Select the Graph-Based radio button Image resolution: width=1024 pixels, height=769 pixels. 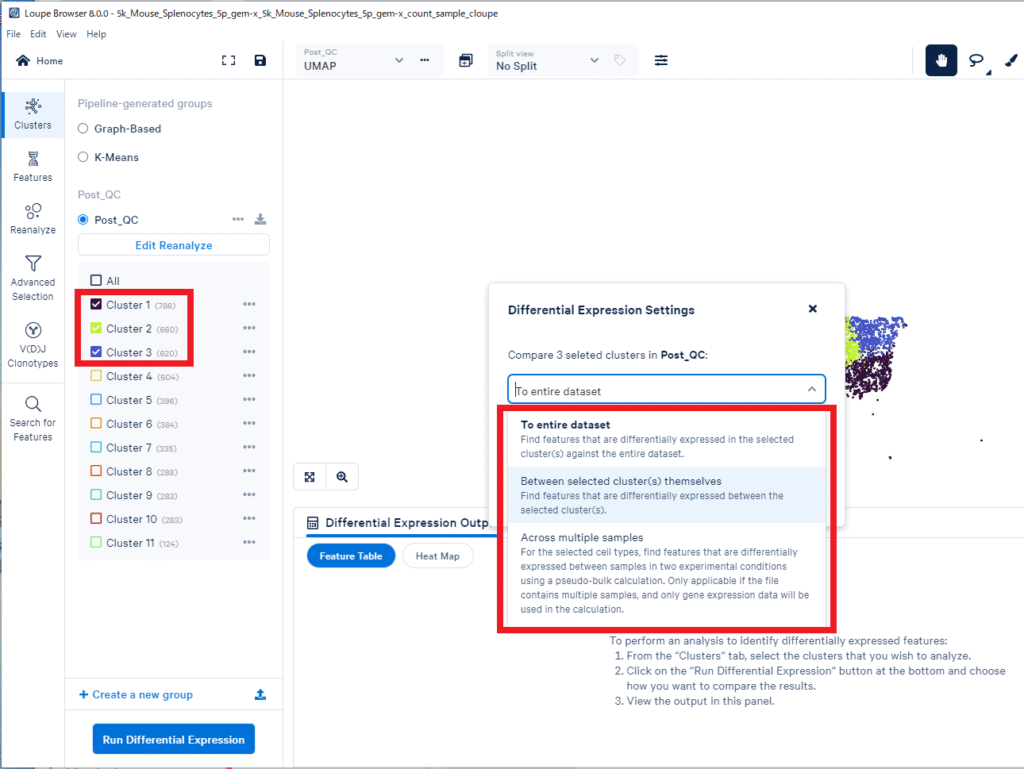(x=83, y=129)
